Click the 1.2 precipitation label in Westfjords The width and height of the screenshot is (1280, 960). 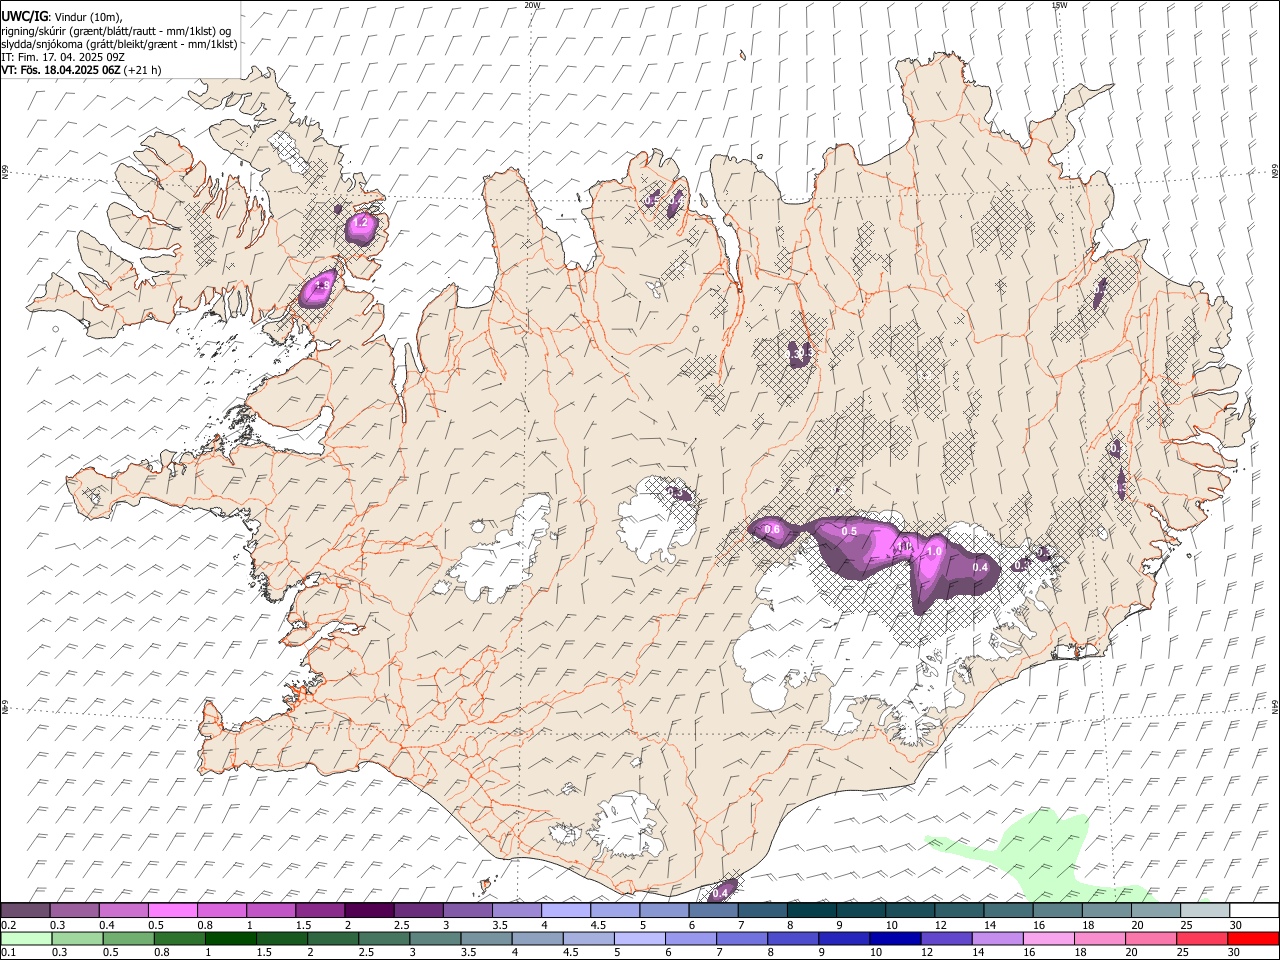tap(362, 223)
